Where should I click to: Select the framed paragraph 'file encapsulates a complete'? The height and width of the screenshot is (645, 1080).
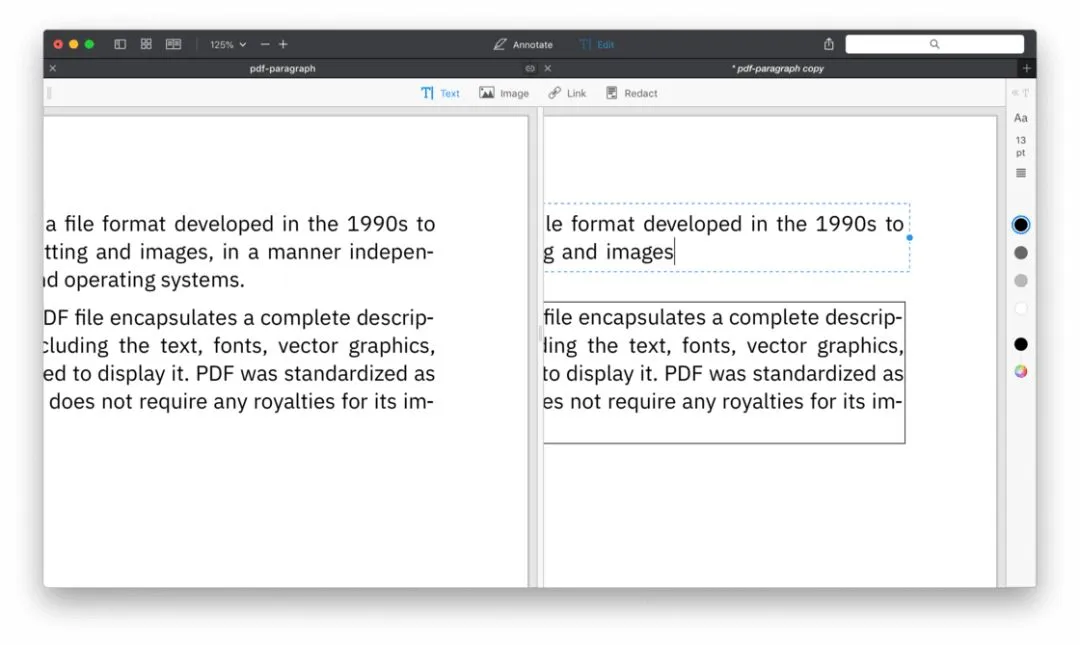724,372
